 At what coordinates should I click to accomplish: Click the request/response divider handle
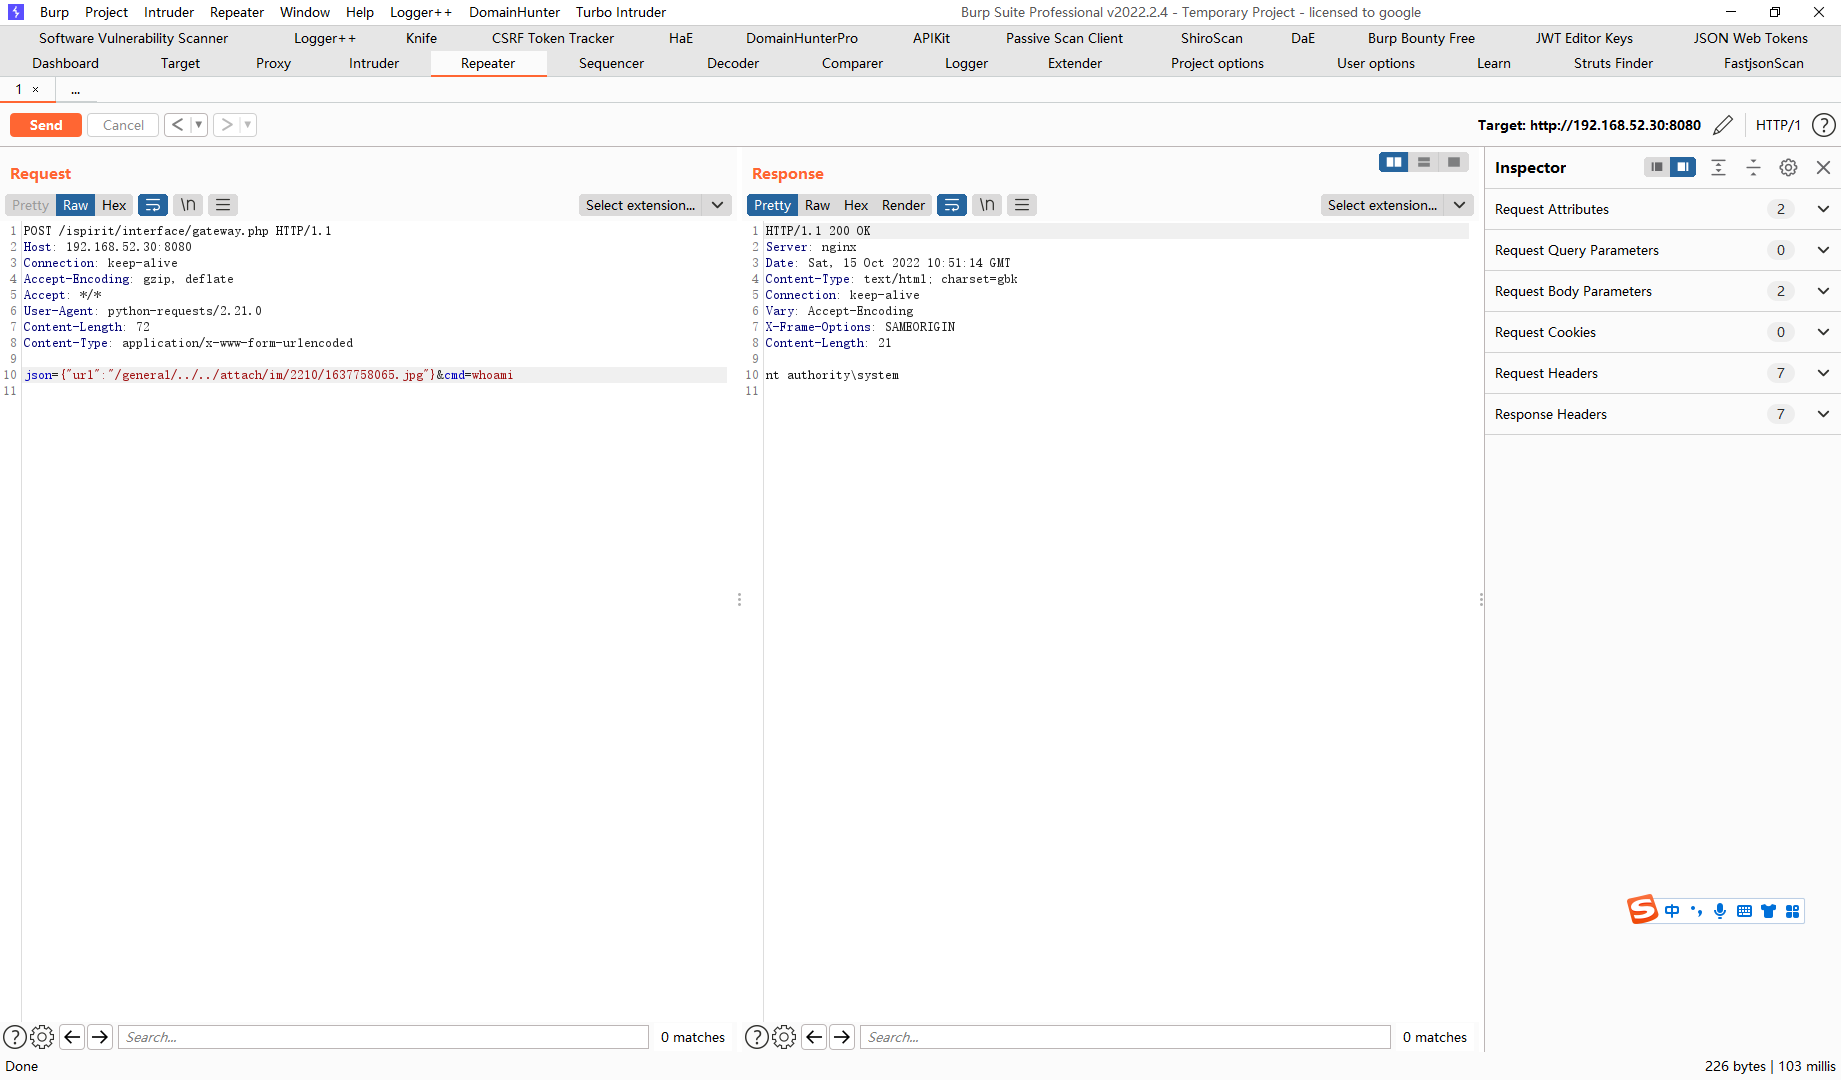pyautogui.click(x=739, y=600)
